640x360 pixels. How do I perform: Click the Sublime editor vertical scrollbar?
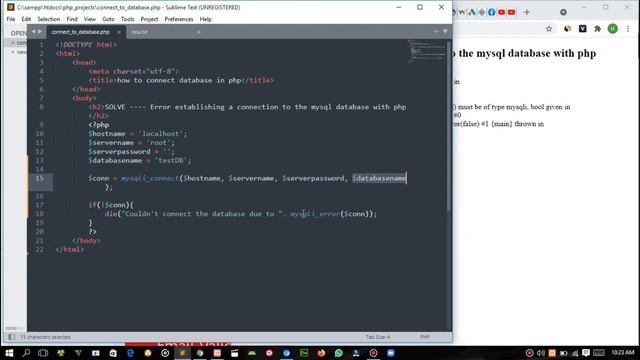(449, 126)
